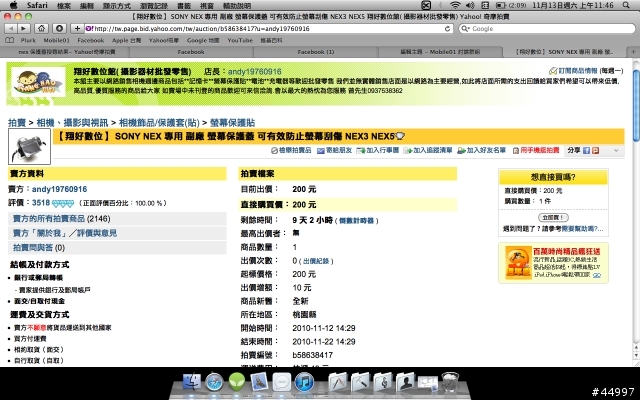640x400 pixels.
Task: Switch to the first Facebook tab
Action: coord(191,52)
